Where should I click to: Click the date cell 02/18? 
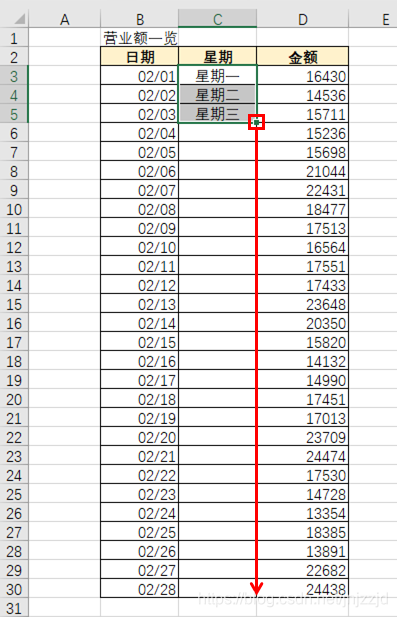pos(140,399)
